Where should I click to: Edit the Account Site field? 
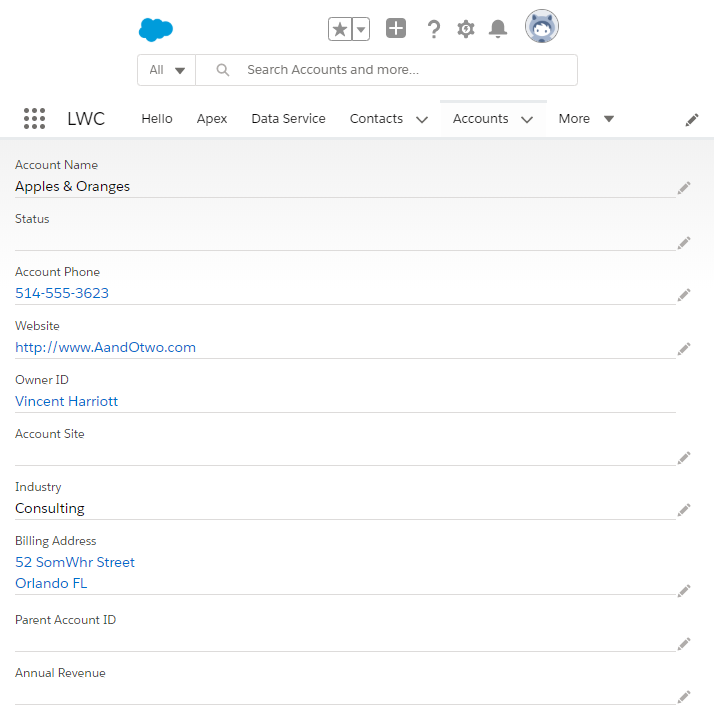(684, 458)
